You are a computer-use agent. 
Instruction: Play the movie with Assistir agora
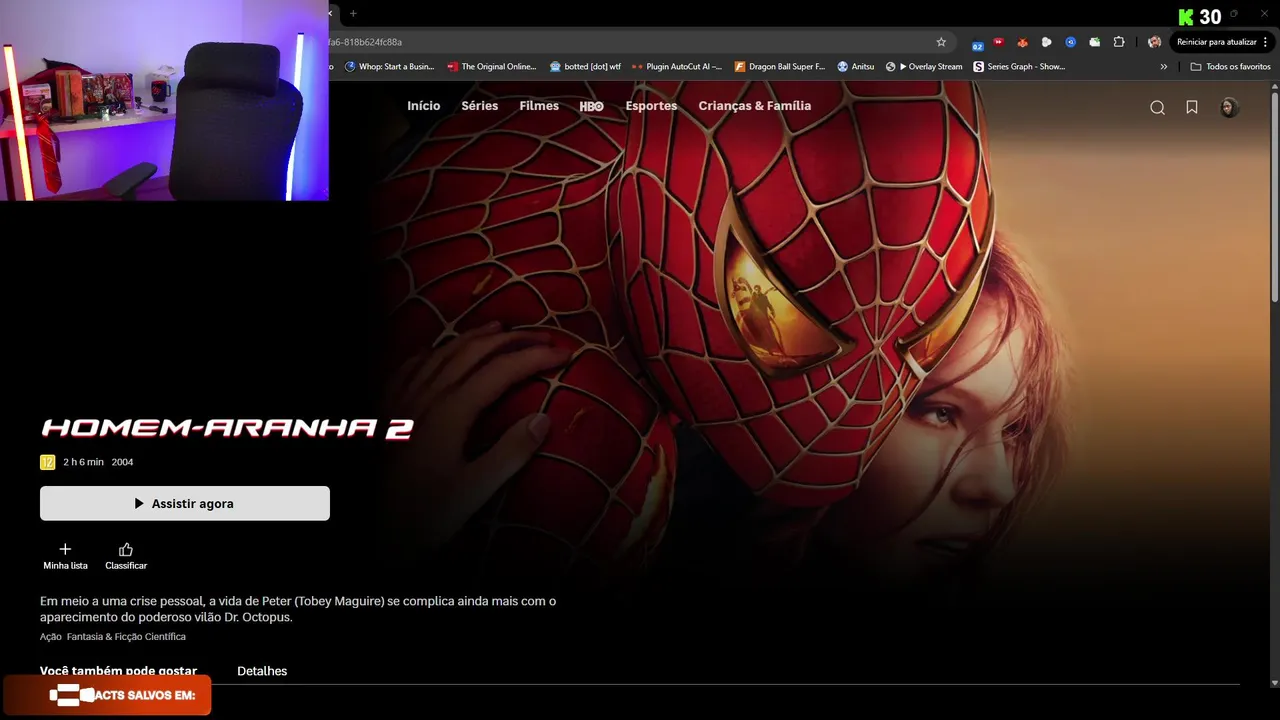[x=185, y=503]
